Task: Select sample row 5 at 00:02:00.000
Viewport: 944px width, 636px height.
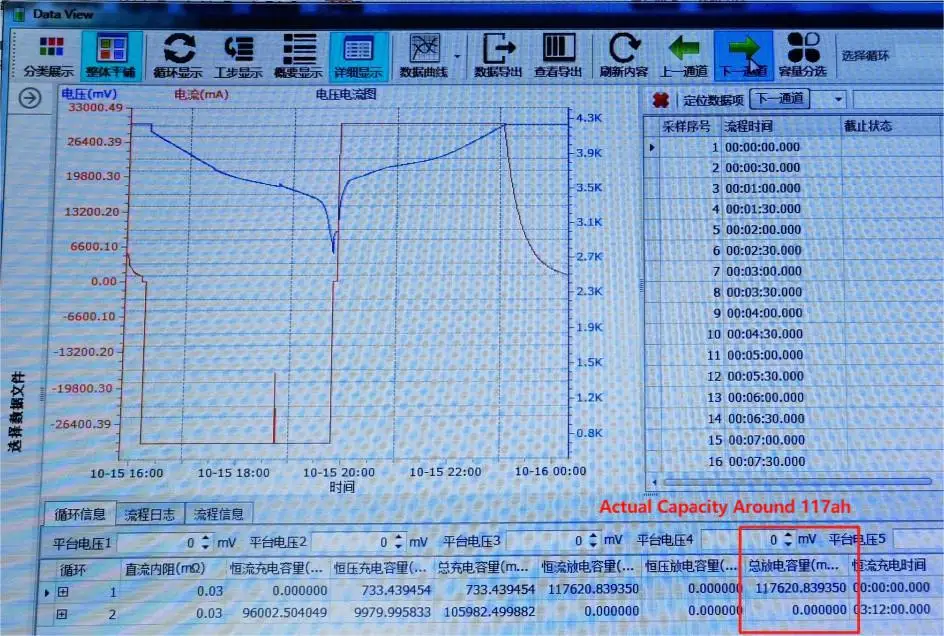Action: (793, 230)
